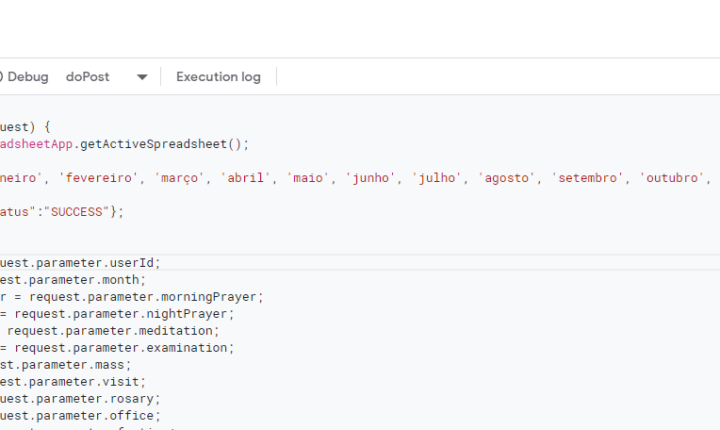Click the request.parameter.month line
Viewport: 720px width, 430px height.
coord(73,280)
